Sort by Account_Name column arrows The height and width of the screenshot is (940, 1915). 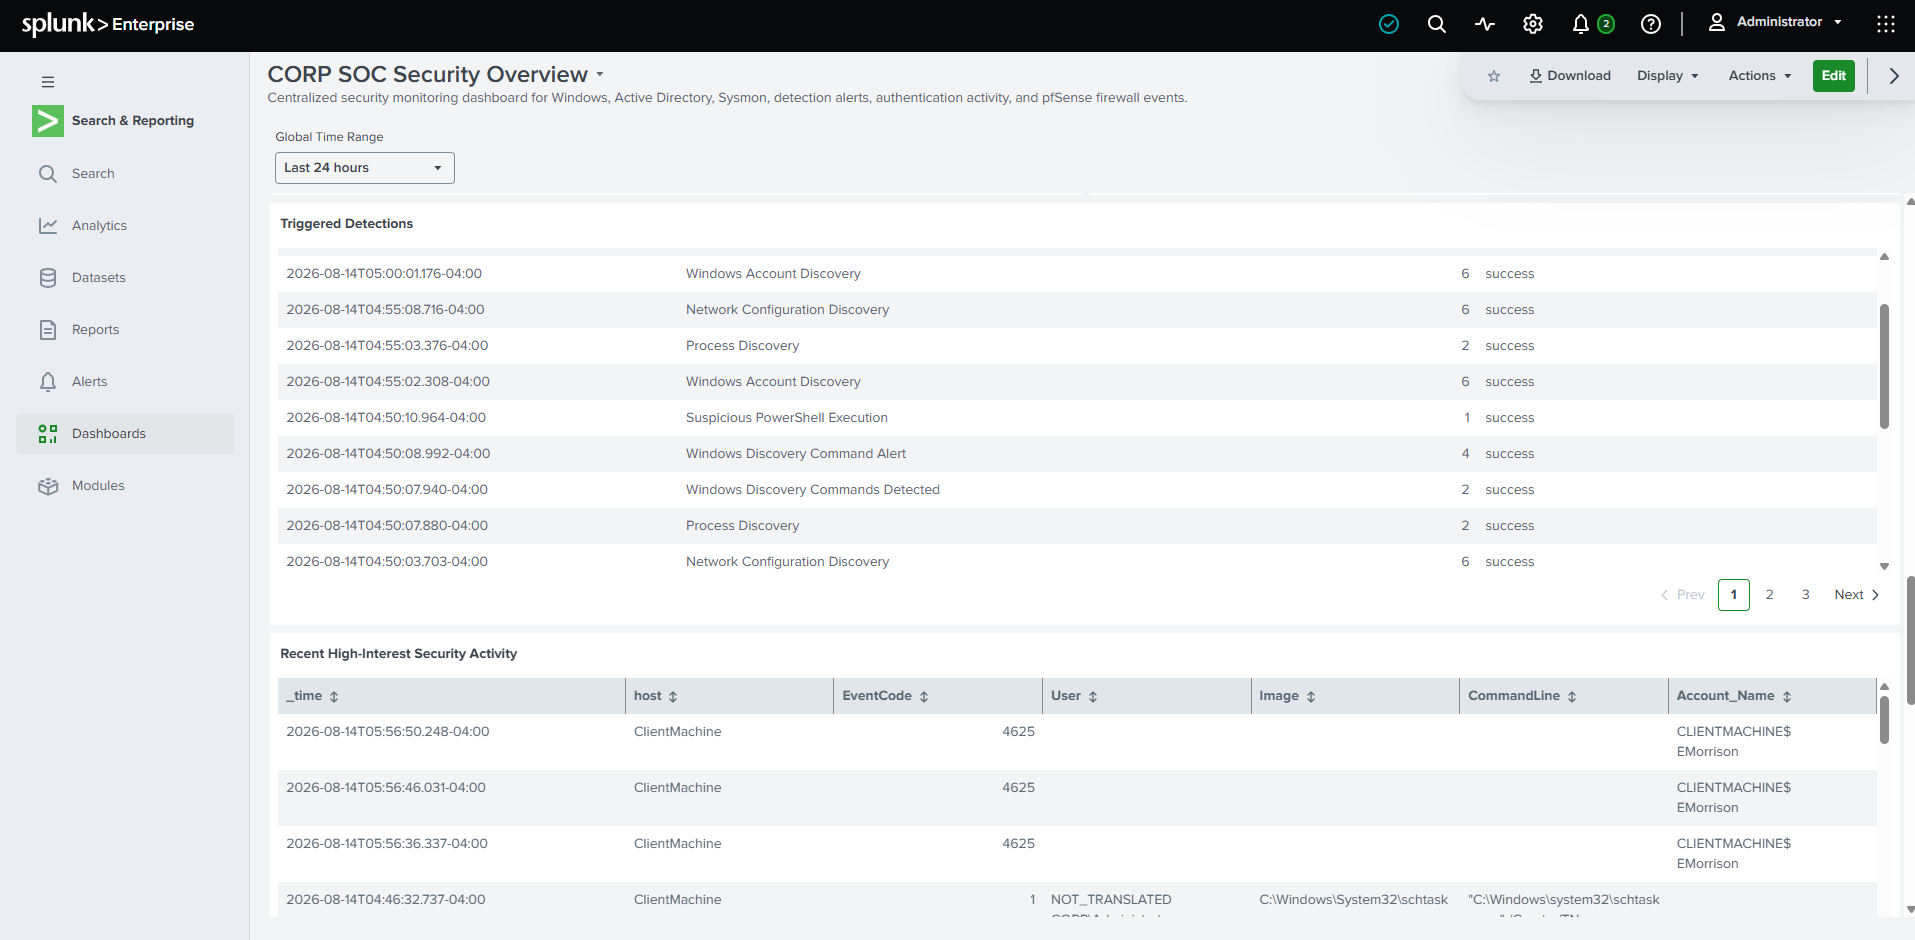point(1787,697)
